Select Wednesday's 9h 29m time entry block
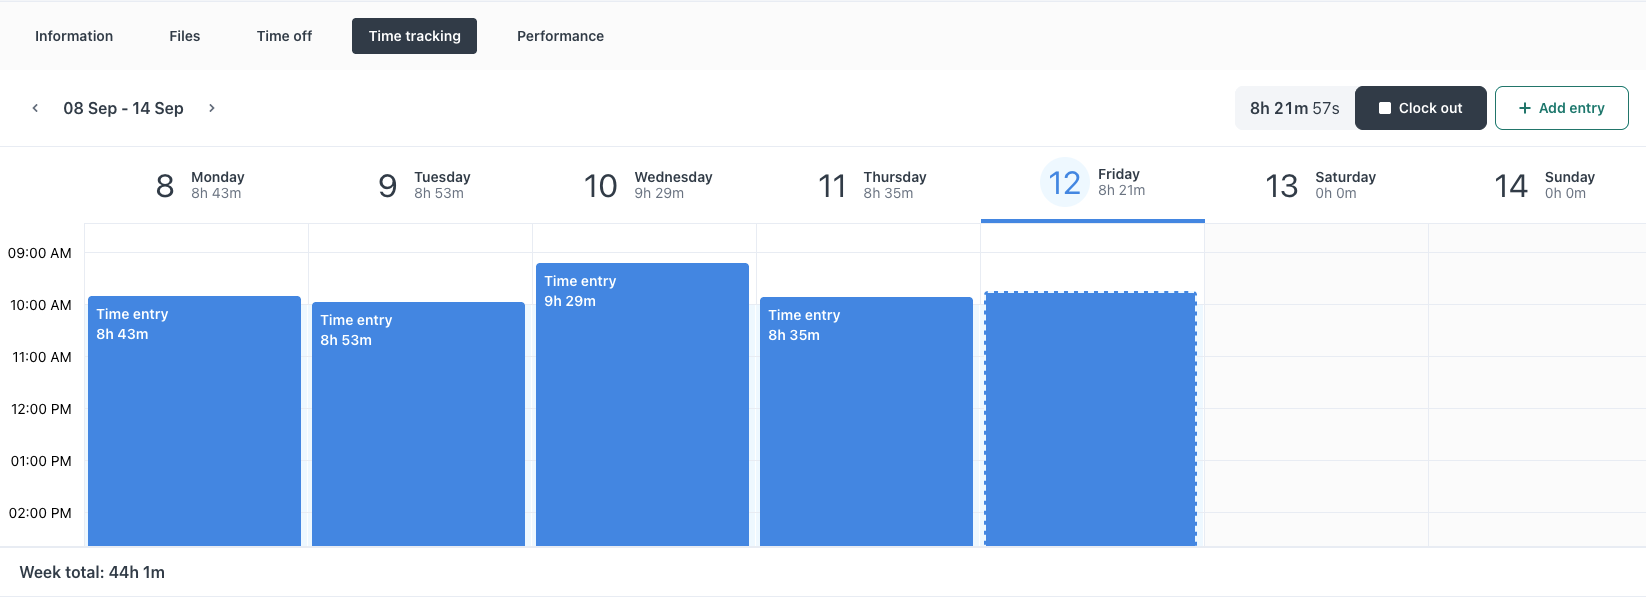Screen dimensions: 1646x597 [x=642, y=404]
